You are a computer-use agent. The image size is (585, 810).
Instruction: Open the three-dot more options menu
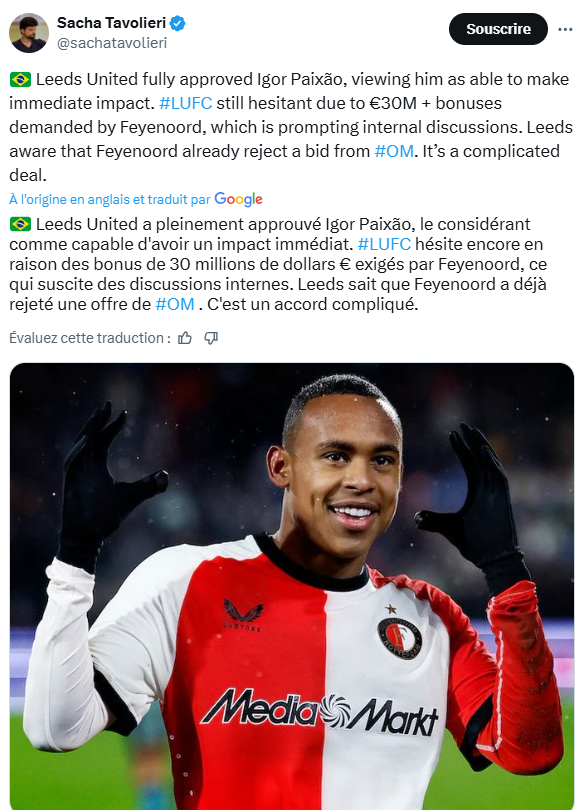[565, 29]
